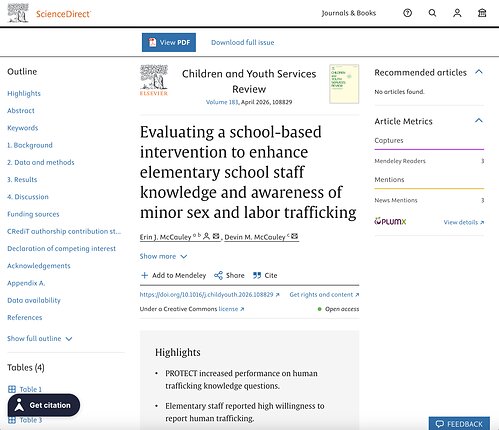Collapse the Article Metrics section

coord(479,121)
